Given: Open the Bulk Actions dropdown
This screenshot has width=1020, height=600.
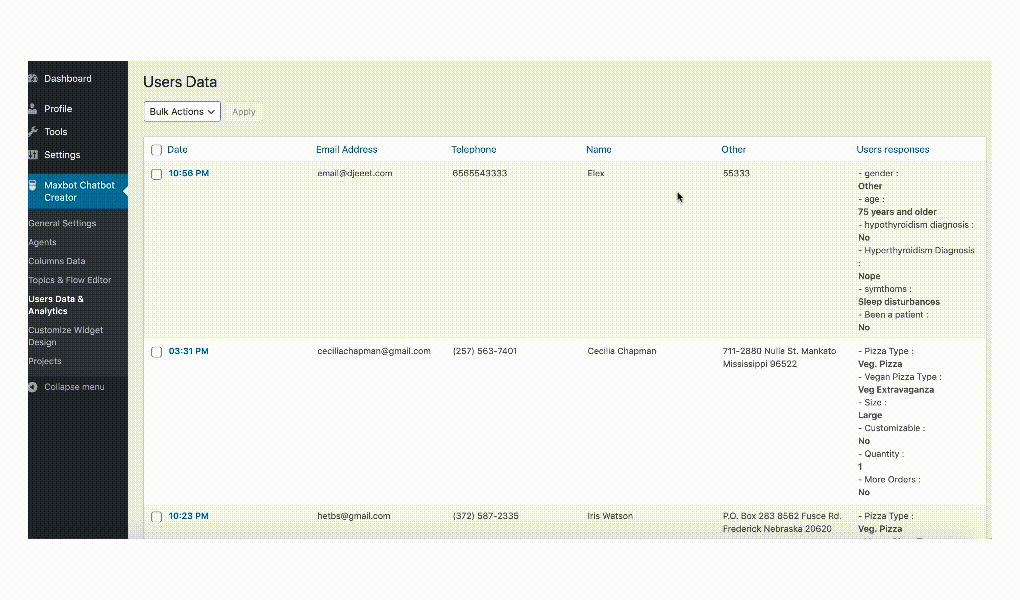Looking at the screenshot, I should click(x=182, y=111).
